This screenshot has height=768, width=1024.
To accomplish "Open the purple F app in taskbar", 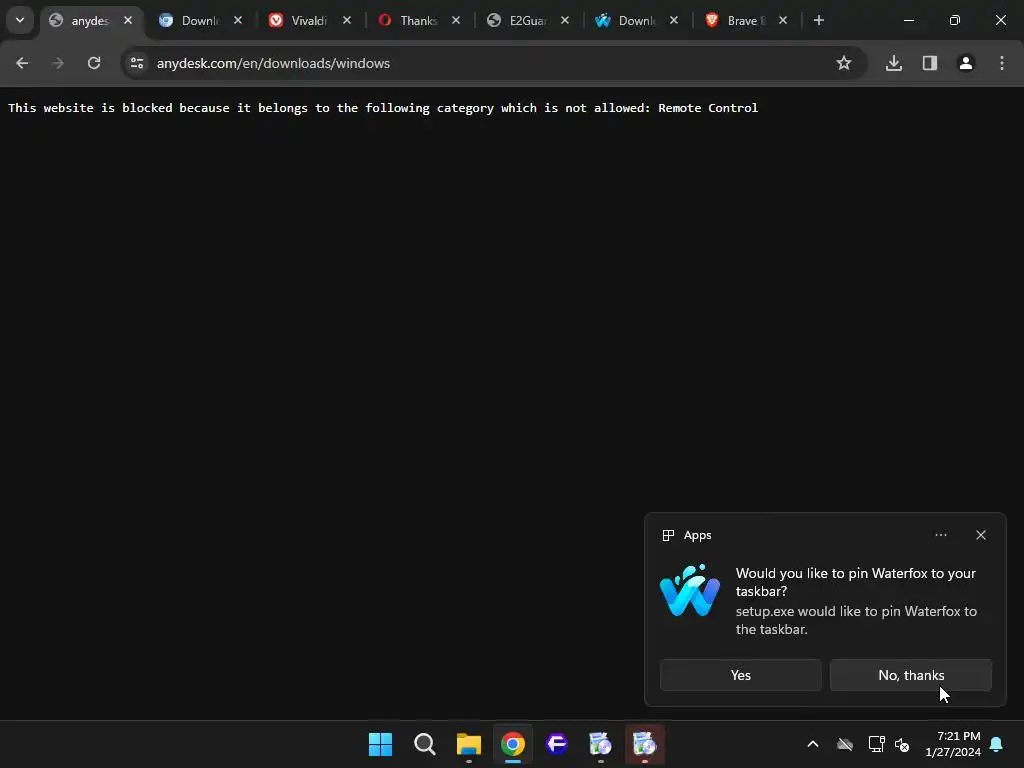I will [x=556, y=744].
